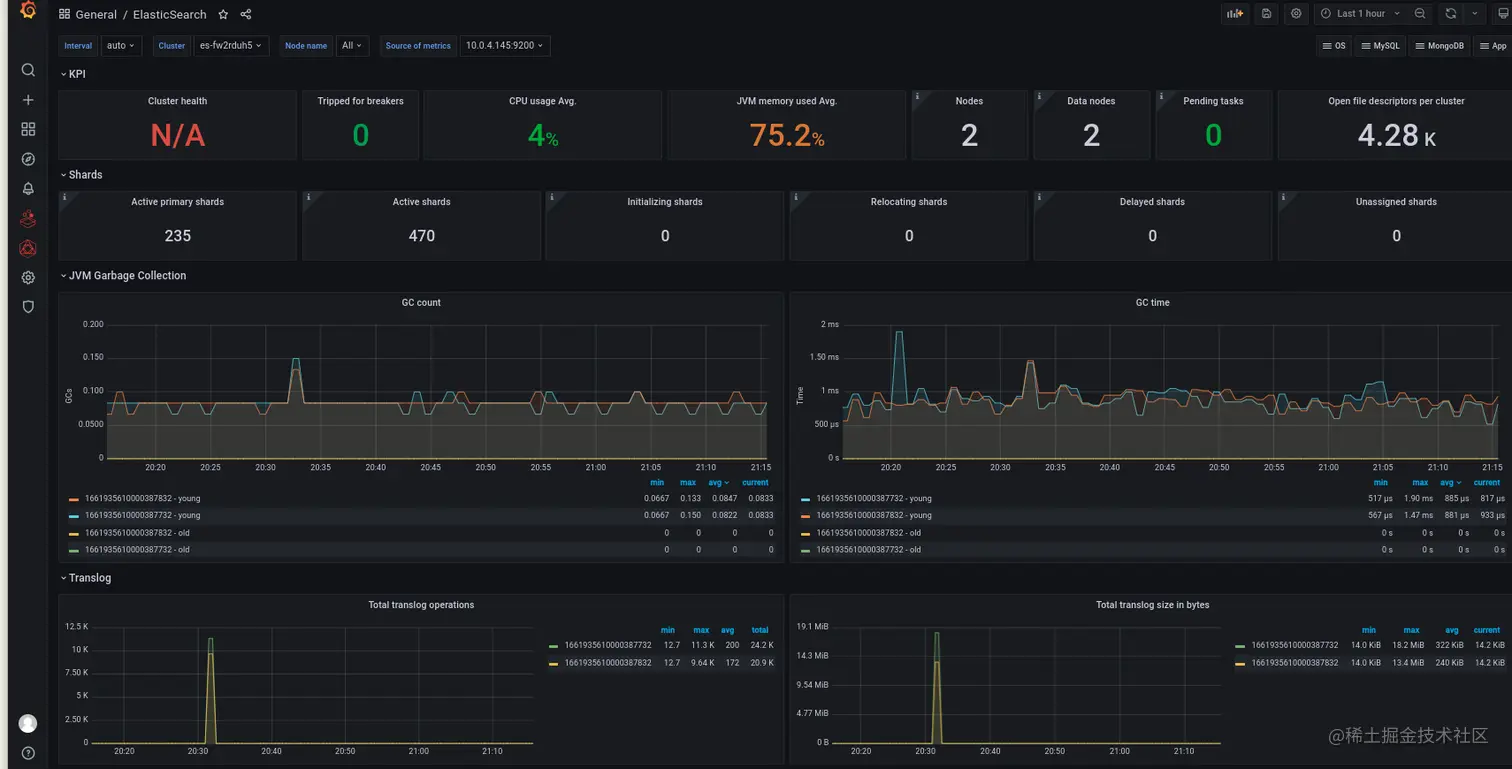
Task: Open the GC count panel title menu
Action: pos(421,302)
